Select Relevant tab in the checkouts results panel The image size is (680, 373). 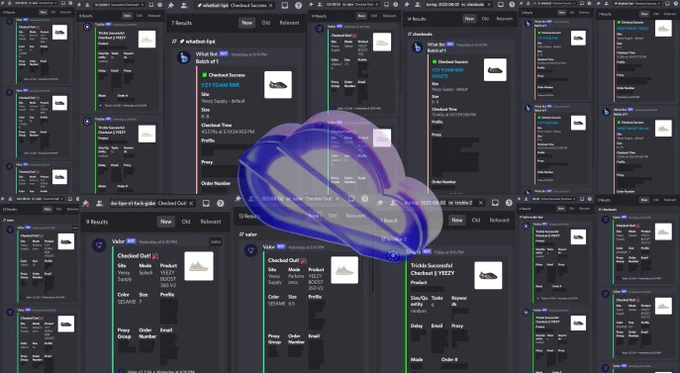tap(504, 19)
